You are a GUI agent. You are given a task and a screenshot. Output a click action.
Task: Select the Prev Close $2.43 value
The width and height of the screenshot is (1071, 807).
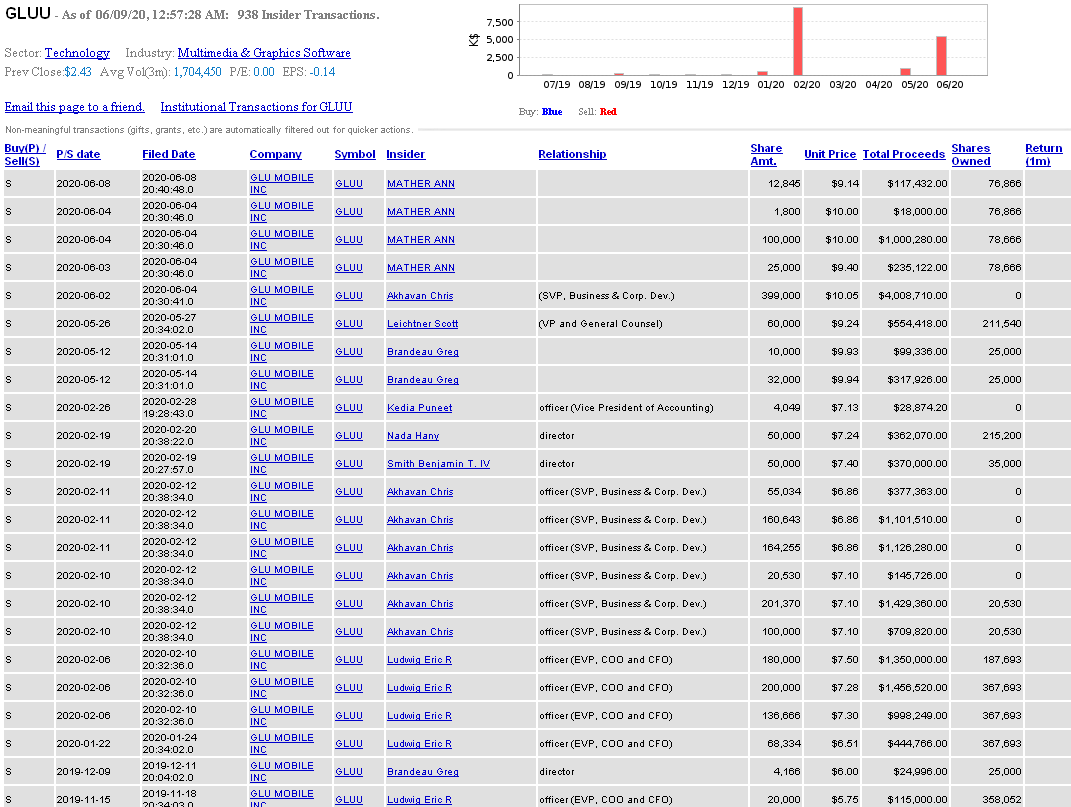coord(78,72)
